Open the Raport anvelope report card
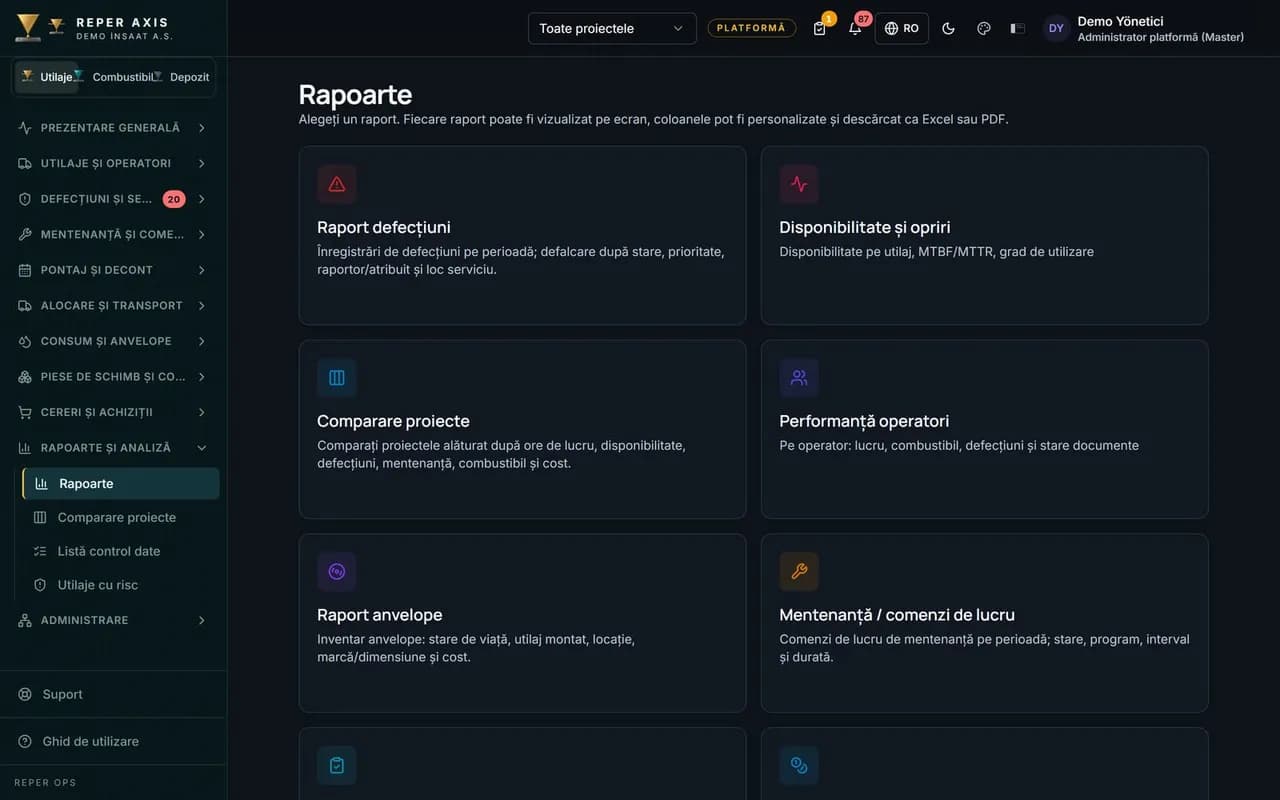The image size is (1280, 800). click(x=522, y=623)
